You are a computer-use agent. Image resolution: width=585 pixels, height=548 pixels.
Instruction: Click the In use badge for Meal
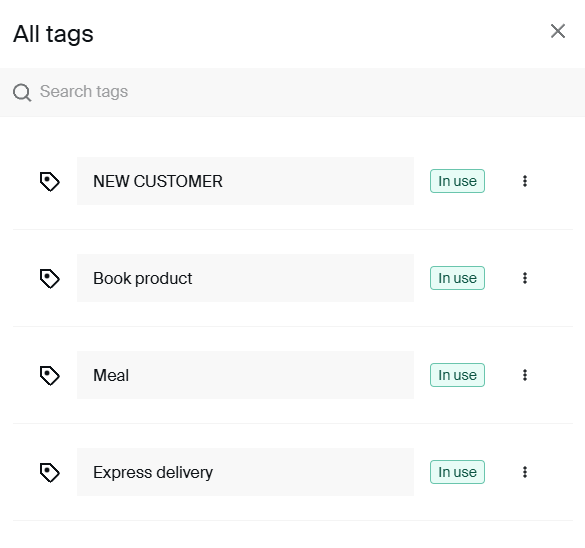click(457, 375)
